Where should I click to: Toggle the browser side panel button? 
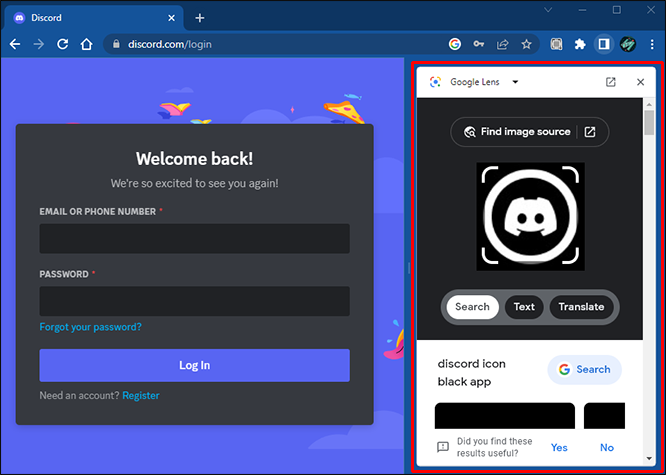[604, 44]
